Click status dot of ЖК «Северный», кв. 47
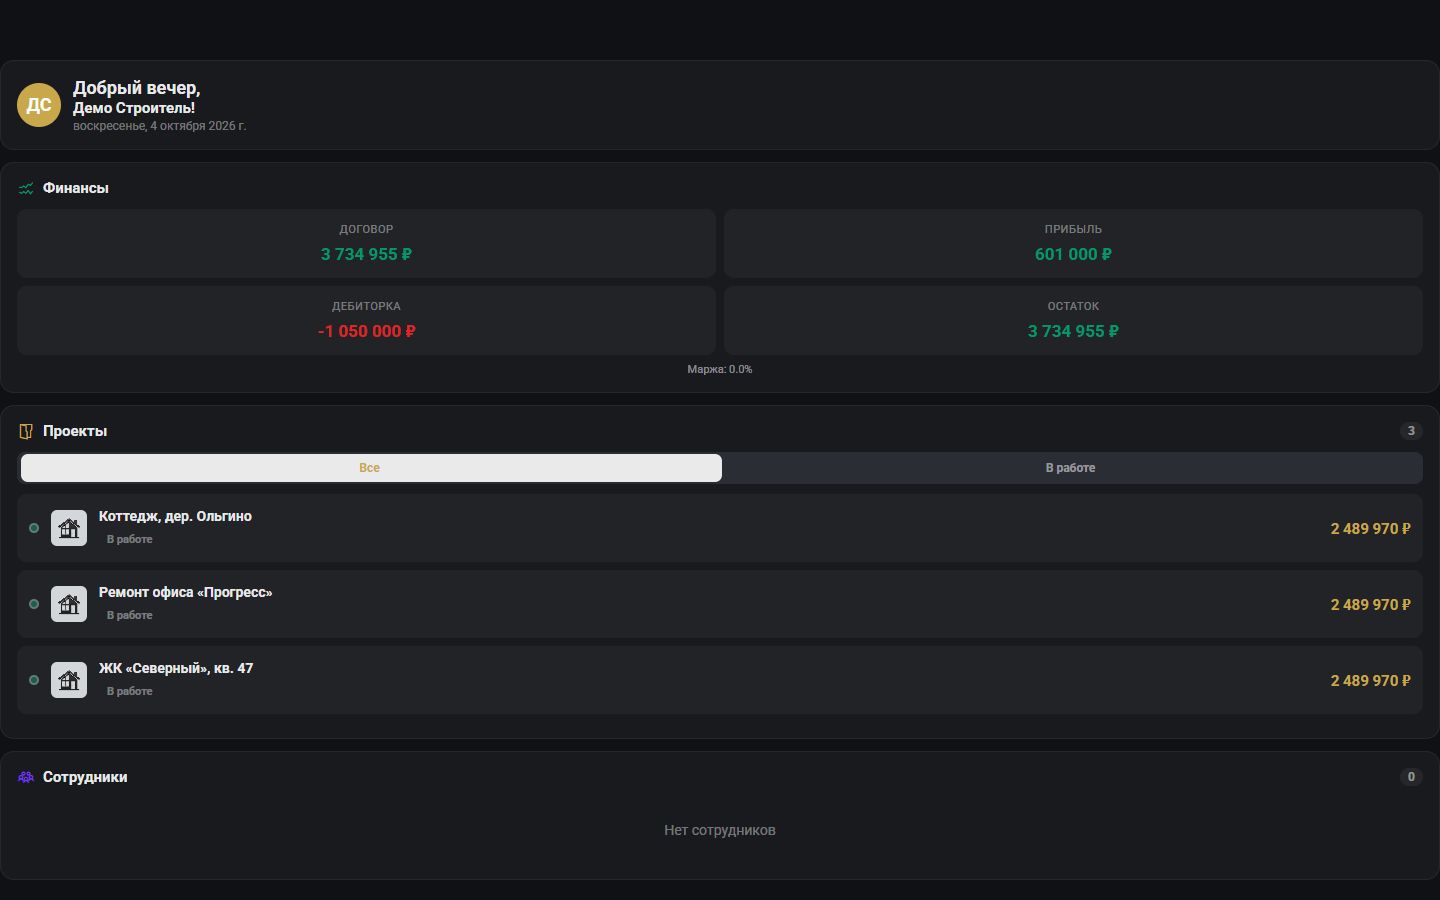Viewport: 1440px width, 900px height. (34, 680)
